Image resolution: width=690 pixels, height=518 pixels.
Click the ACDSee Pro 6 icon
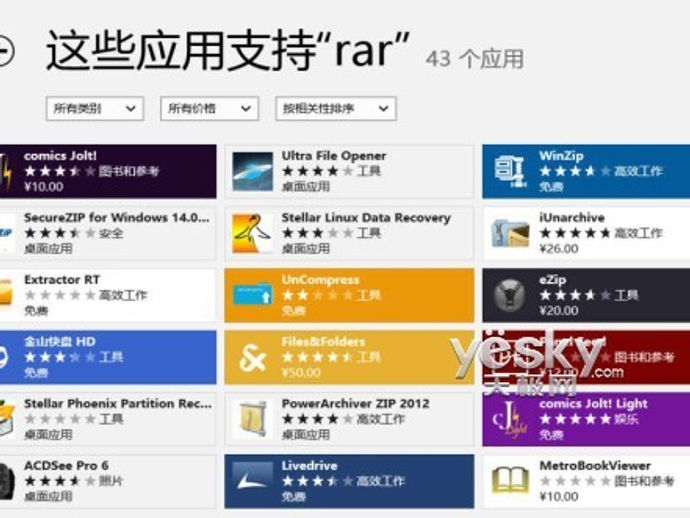7,481
